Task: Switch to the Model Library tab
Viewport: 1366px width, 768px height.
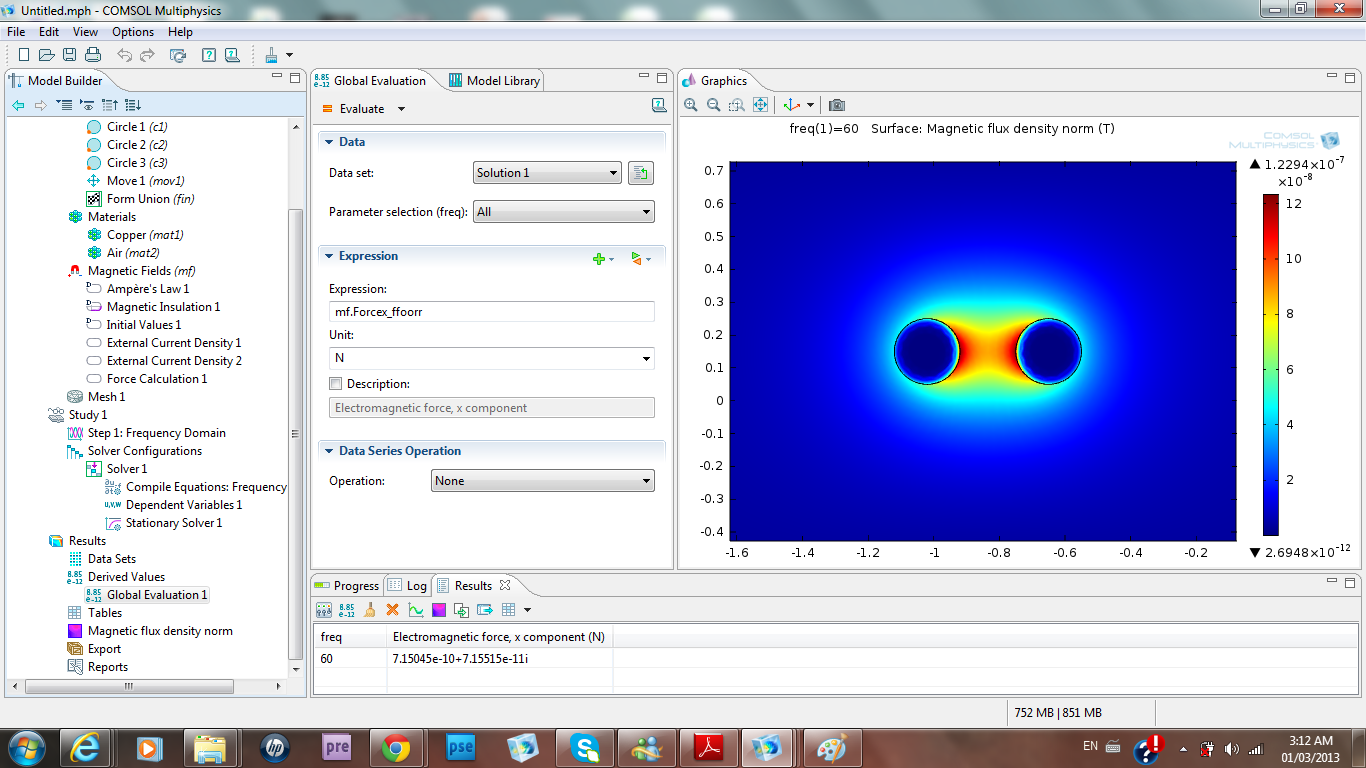Action: tap(495, 81)
